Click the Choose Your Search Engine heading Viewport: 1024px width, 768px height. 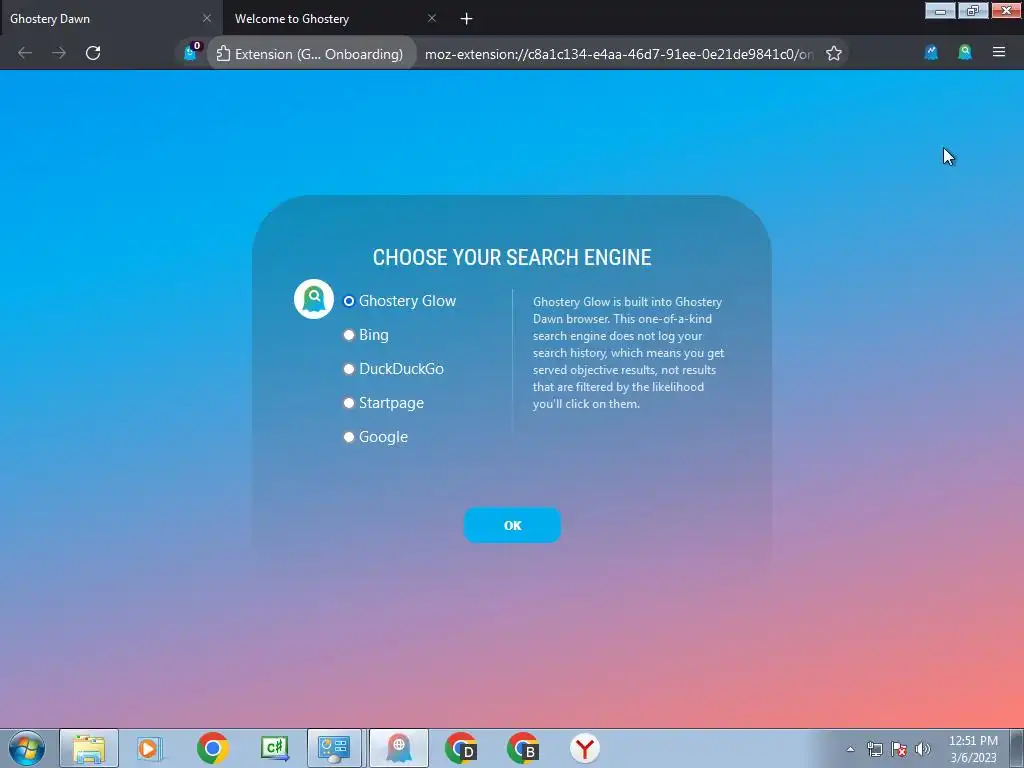[x=512, y=257]
